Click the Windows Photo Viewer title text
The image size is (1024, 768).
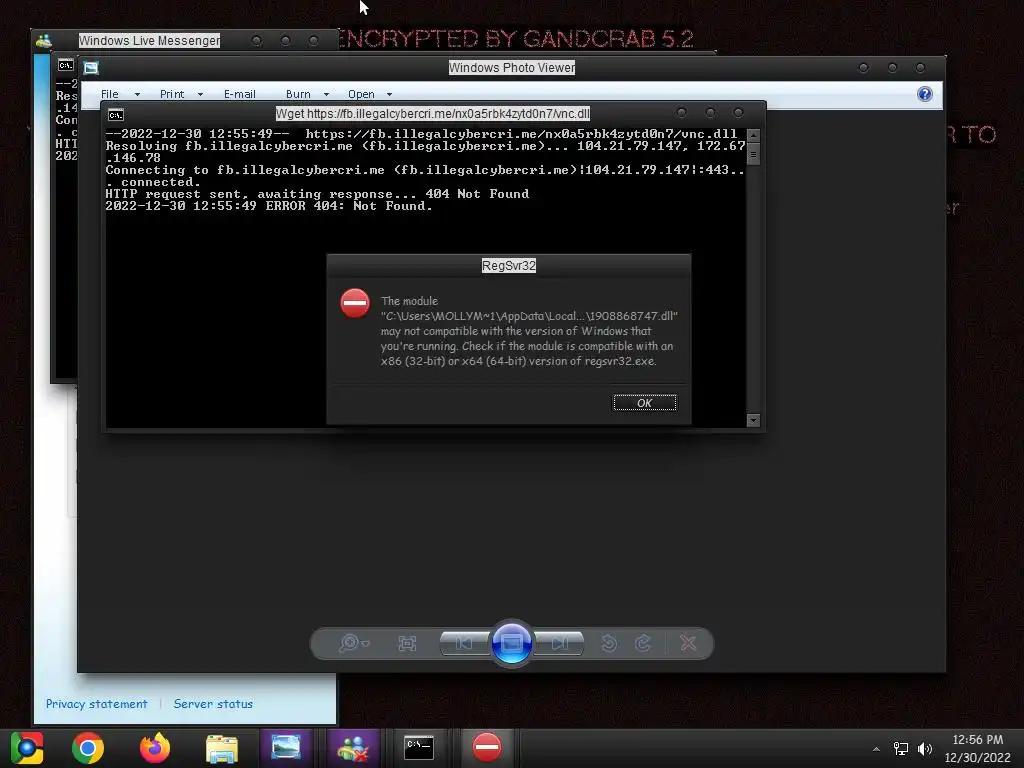pos(511,67)
